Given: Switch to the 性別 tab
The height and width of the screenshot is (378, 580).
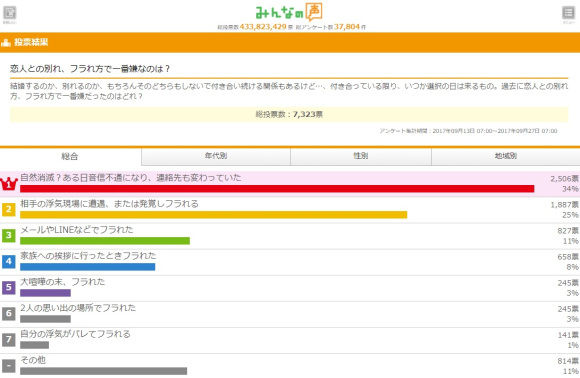Looking at the screenshot, I should pyautogui.click(x=361, y=156).
